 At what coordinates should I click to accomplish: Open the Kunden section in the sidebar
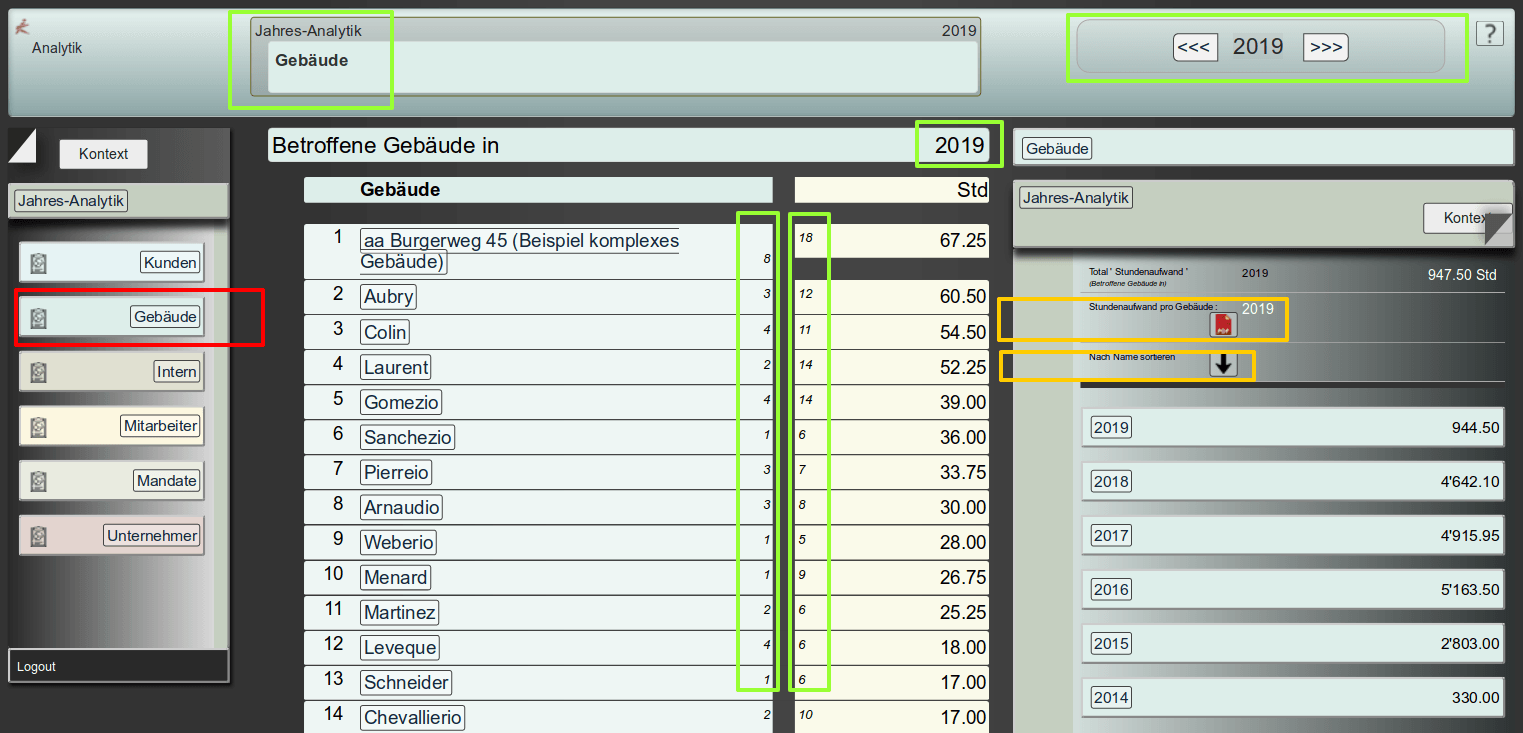170,263
